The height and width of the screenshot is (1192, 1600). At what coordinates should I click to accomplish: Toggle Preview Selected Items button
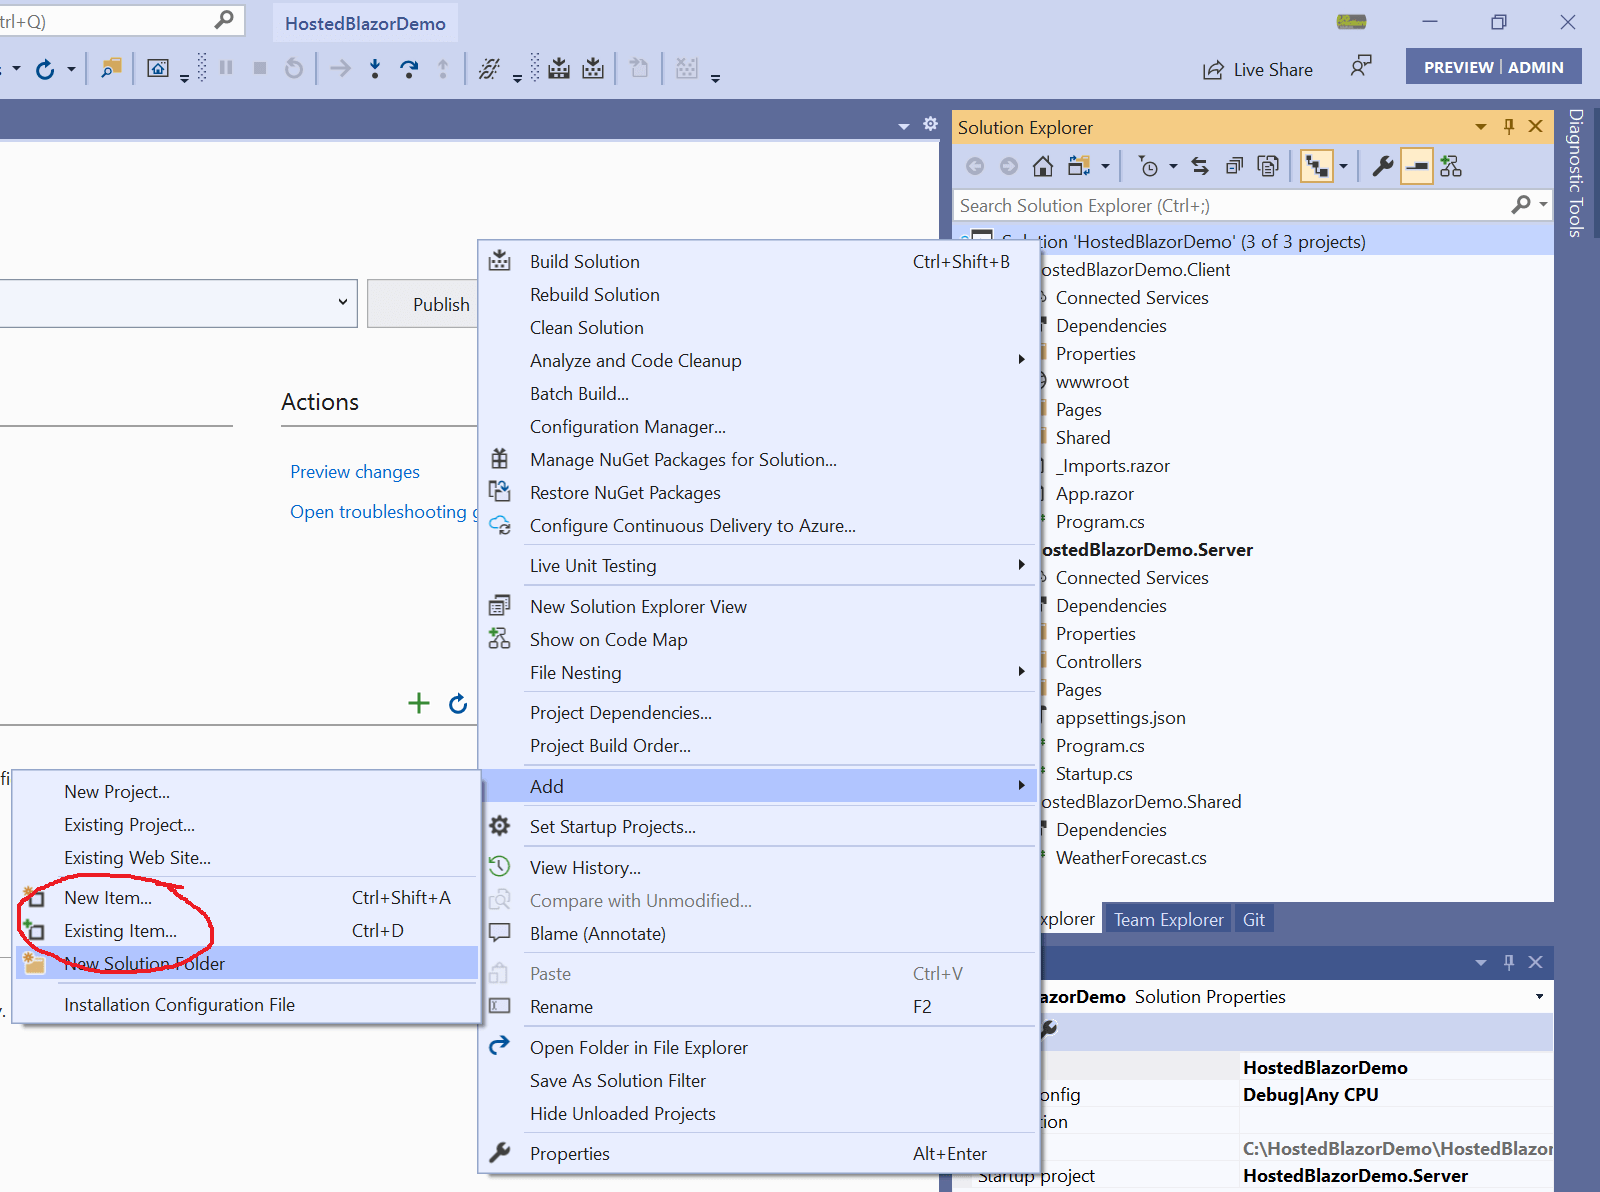1417,166
